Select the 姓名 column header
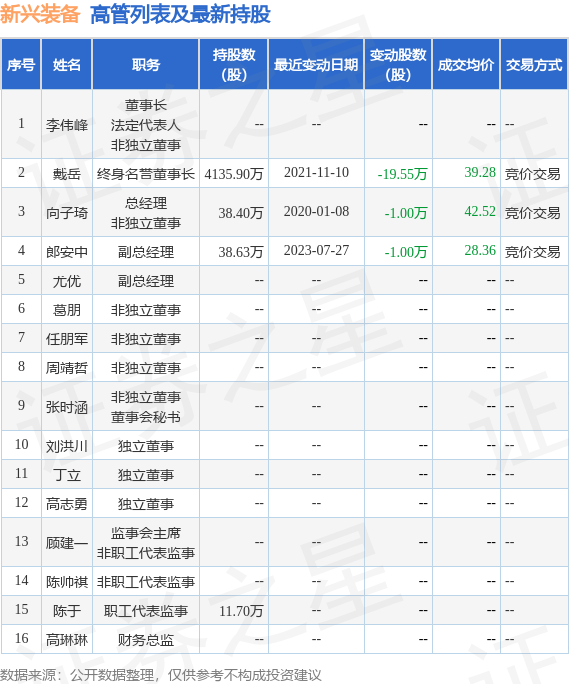569x684 pixels. (x=67, y=65)
